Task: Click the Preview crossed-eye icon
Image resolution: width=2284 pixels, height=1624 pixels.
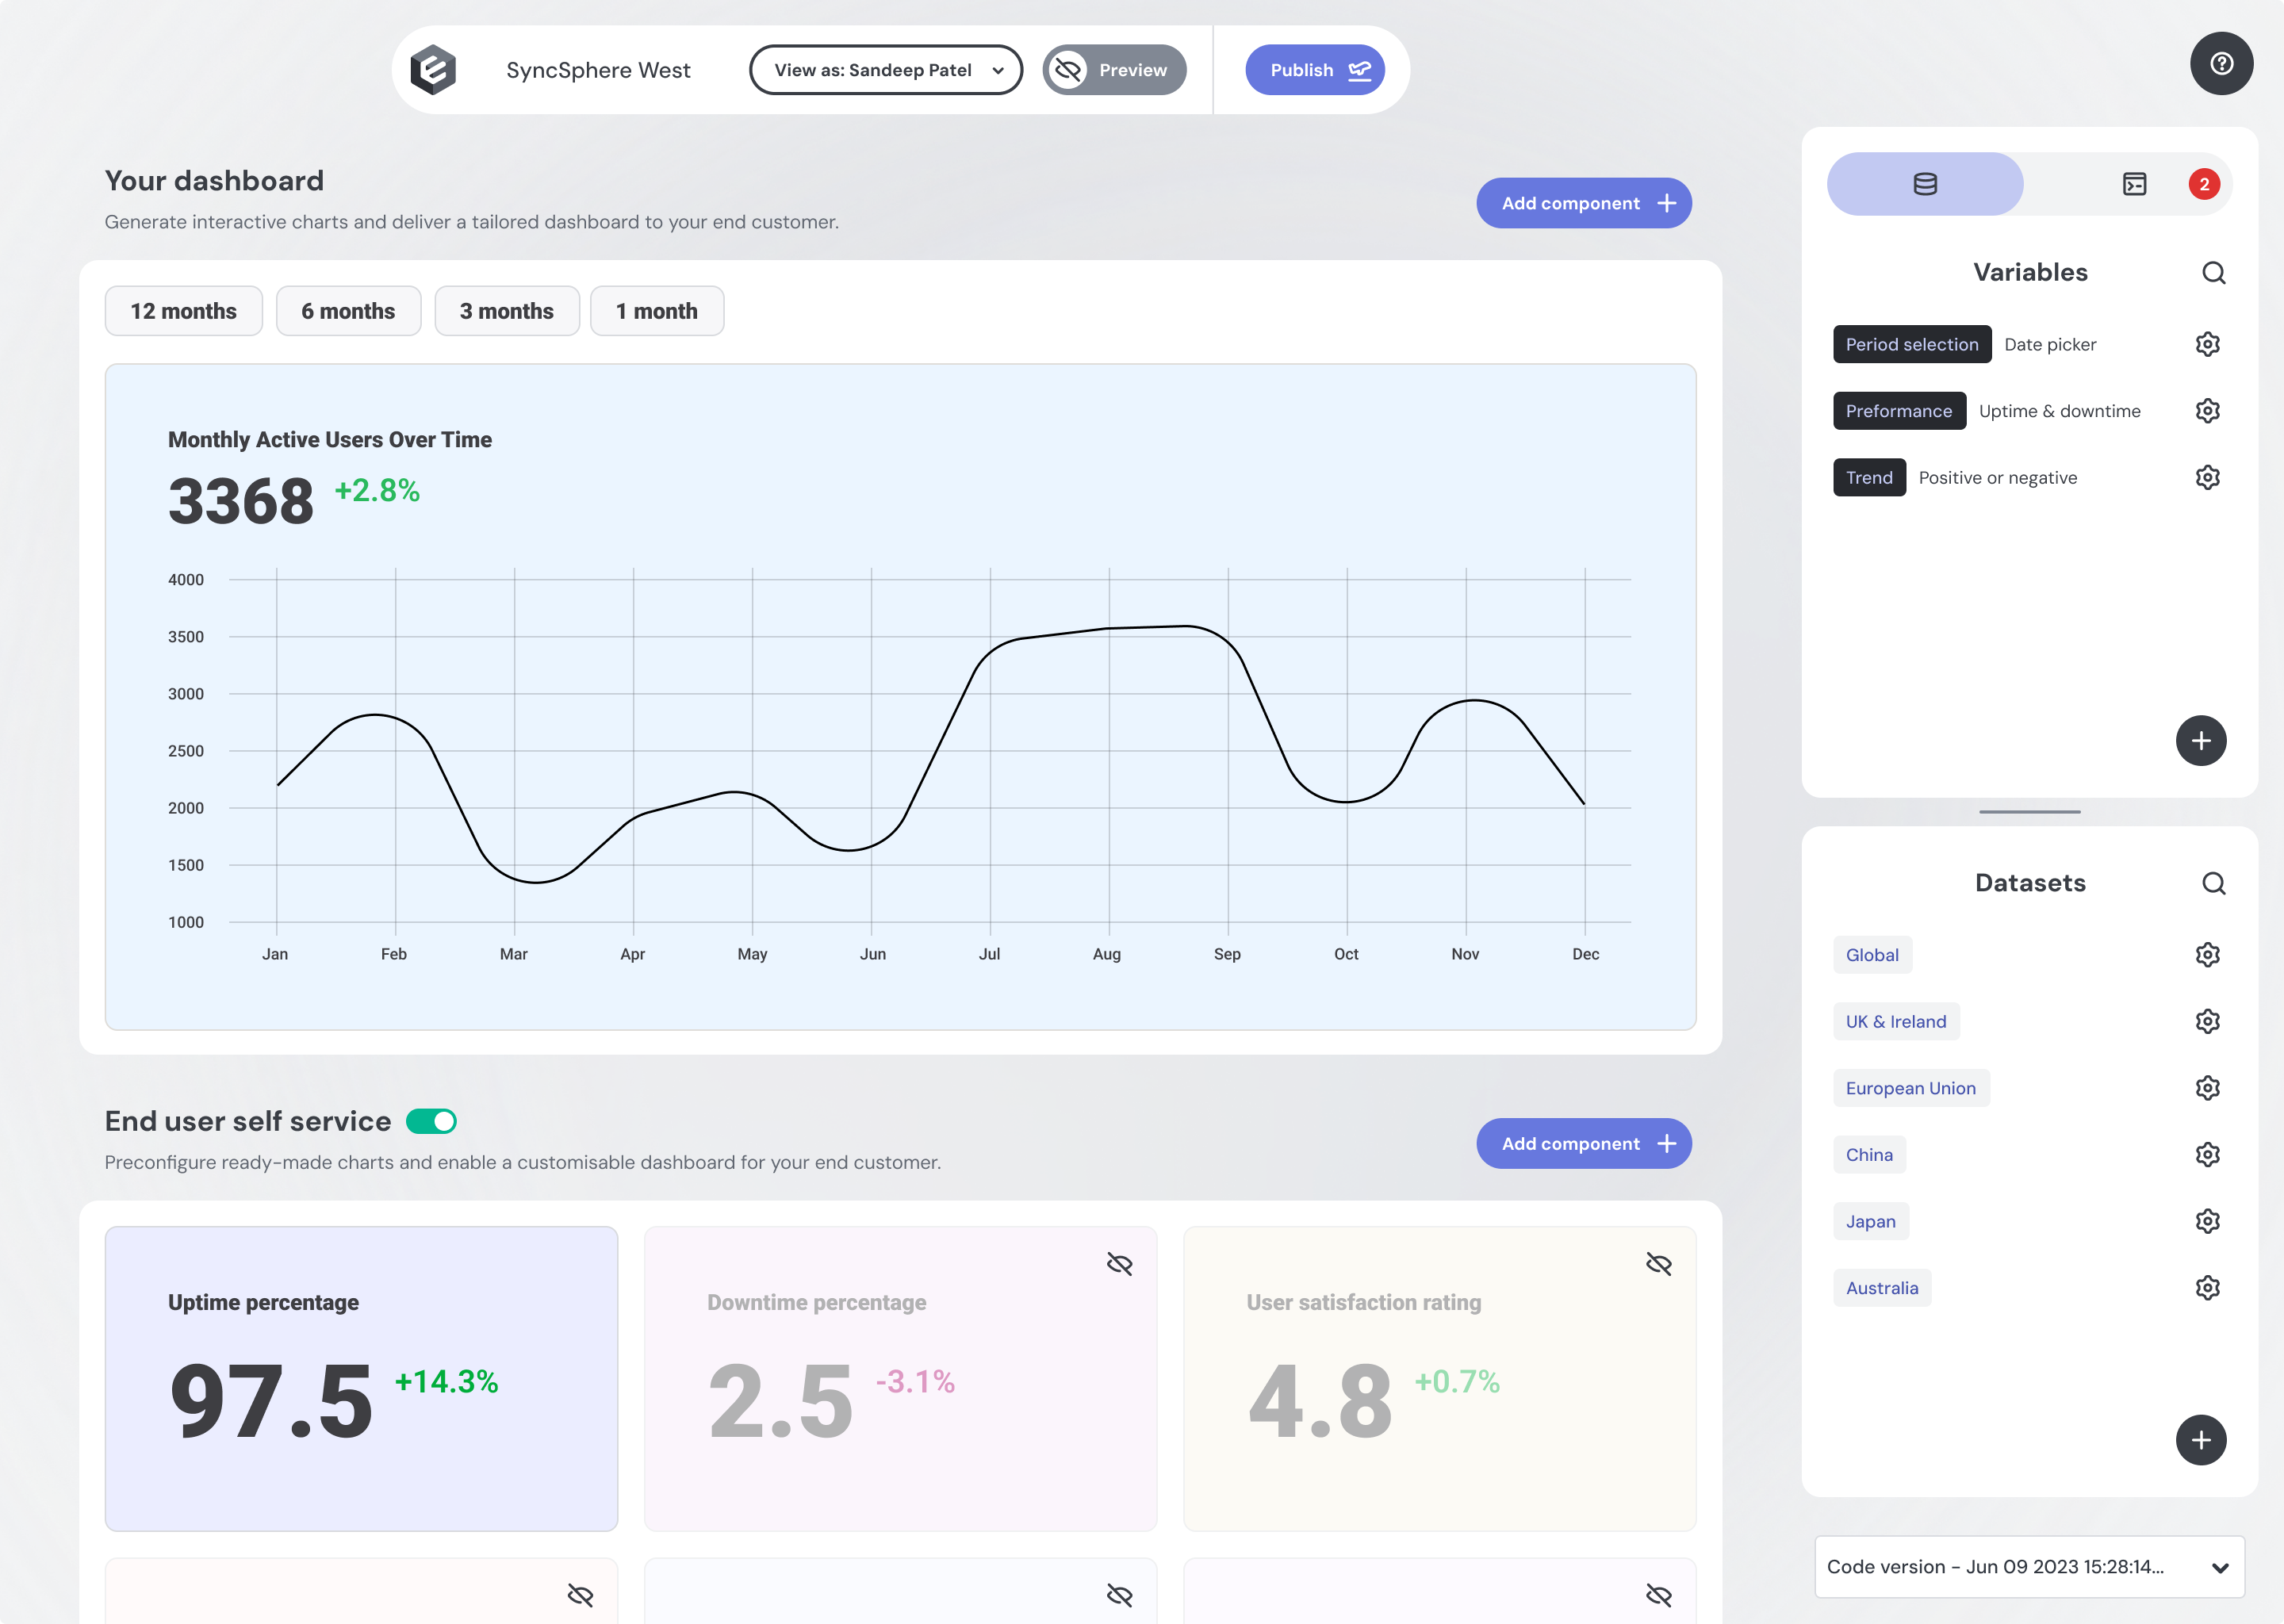Action: click(x=1068, y=70)
